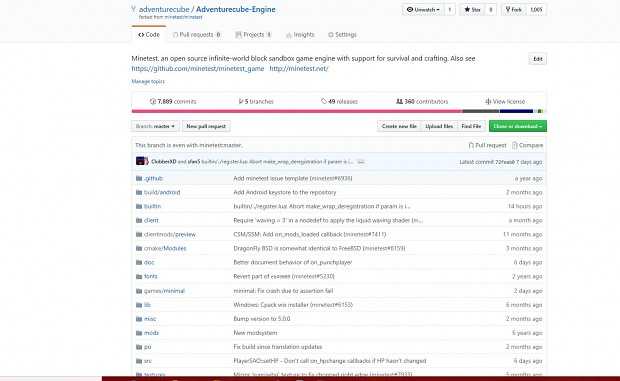Click Create new file button
Image resolution: width=620 pixels, height=381 pixels.
click(399, 126)
